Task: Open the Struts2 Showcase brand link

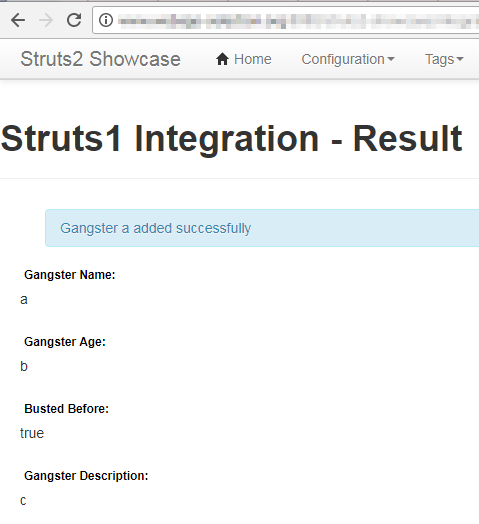Action: (100, 59)
